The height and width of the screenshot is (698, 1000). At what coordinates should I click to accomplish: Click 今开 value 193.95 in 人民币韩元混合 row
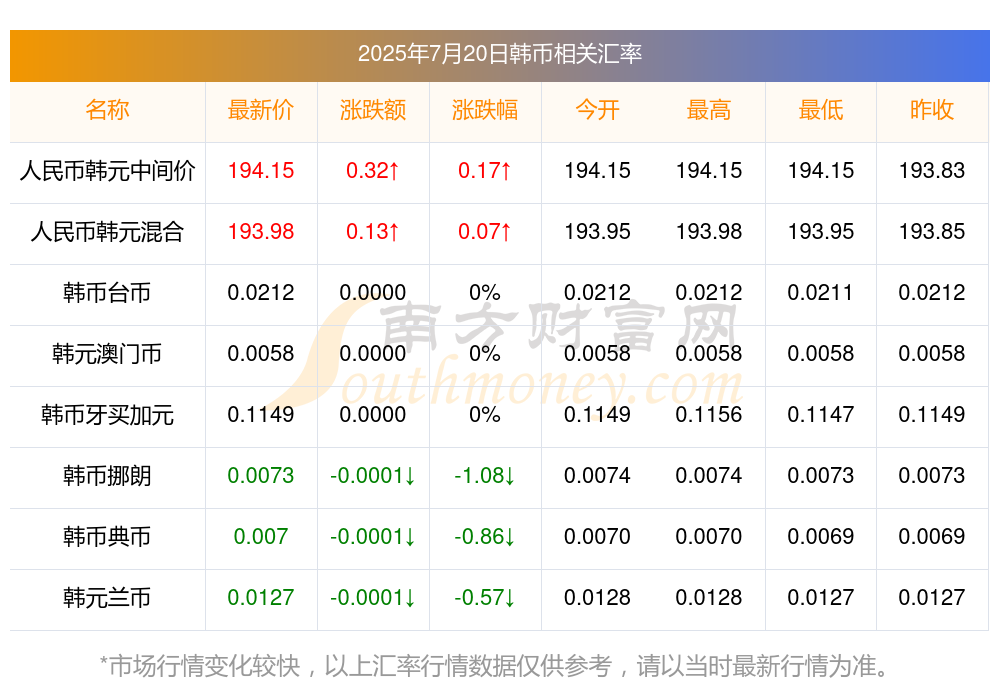(598, 232)
